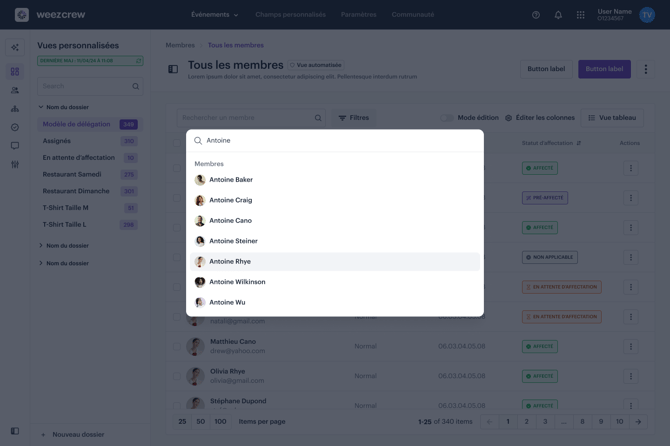Click magnifier in Rechercher un membre field
Image resolution: width=670 pixels, height=446 pixels.
(x=318, y=118)
